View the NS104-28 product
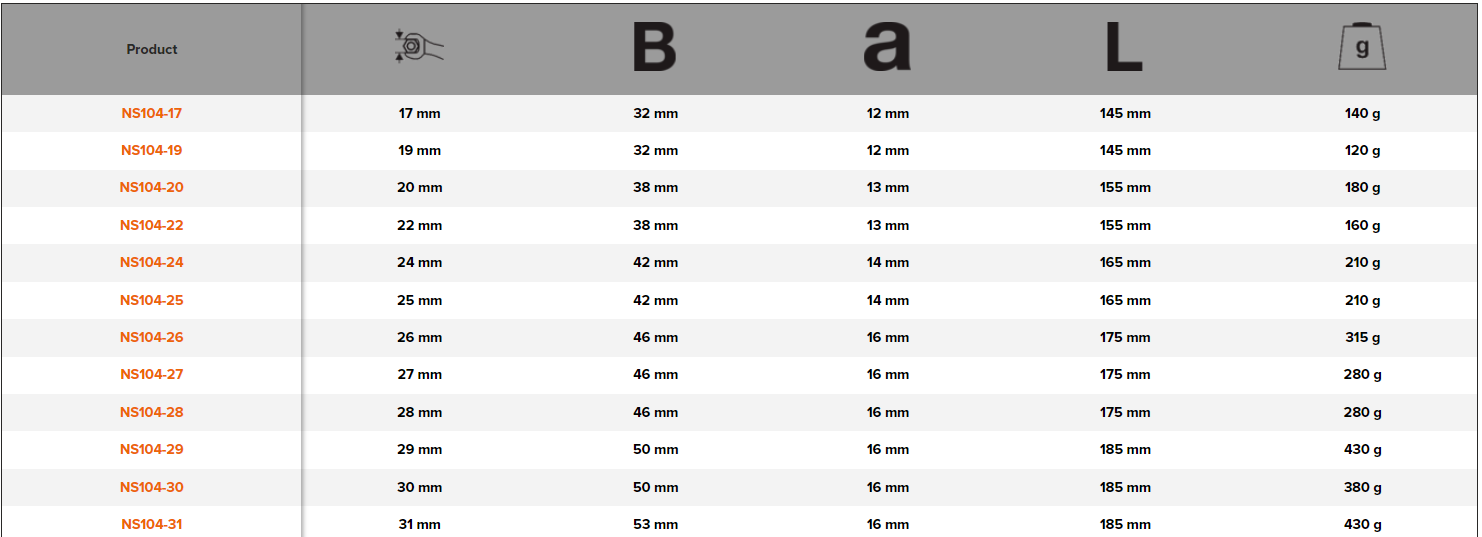Viewport: 1482px width, 537px height. click(x=152, y=412)
